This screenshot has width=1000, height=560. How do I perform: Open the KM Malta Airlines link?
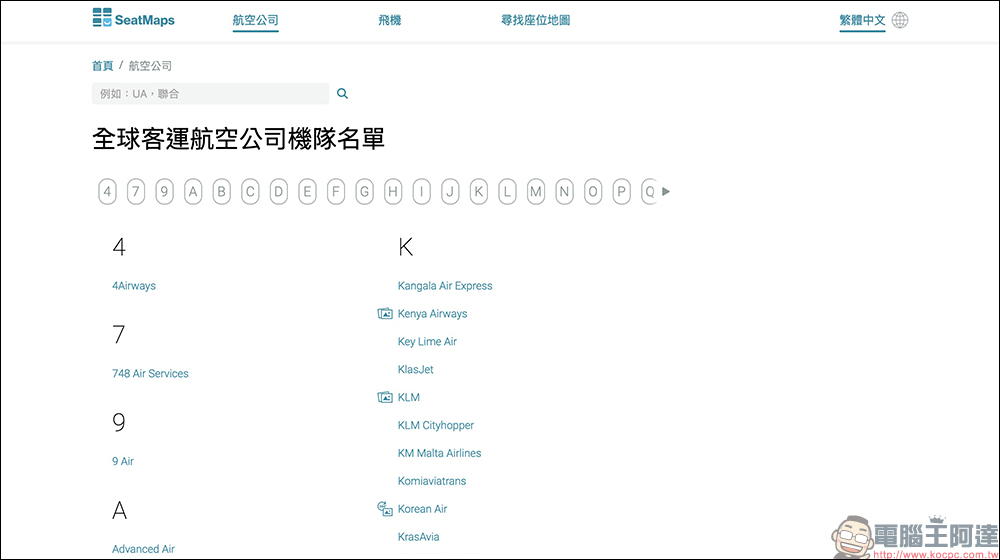(x=439, y=453)
